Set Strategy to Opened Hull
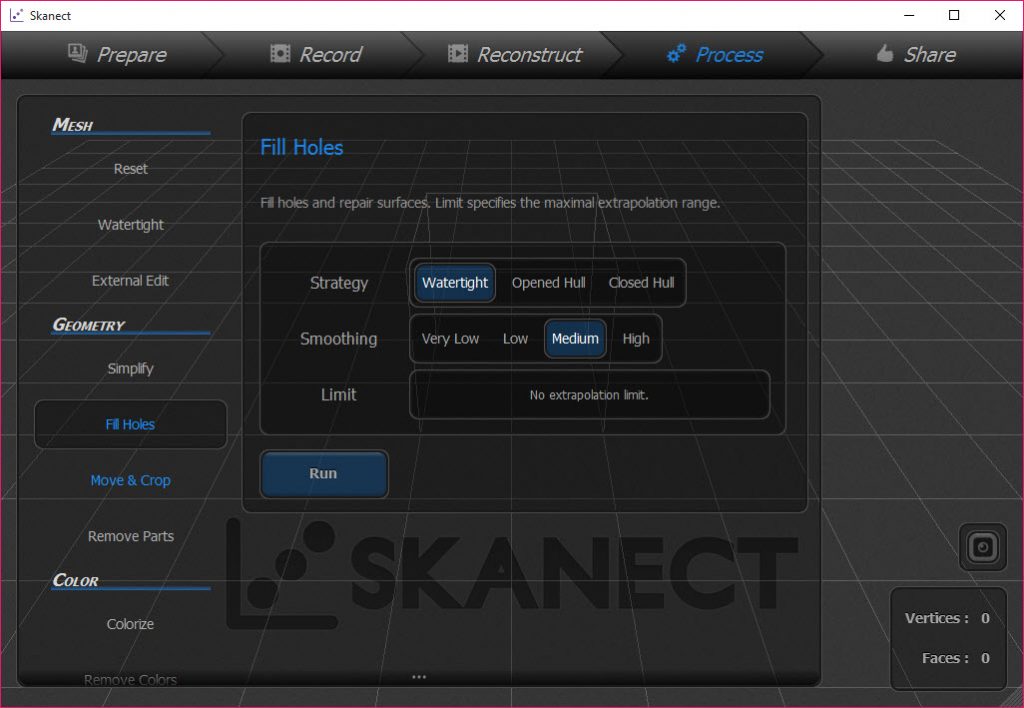The width and height of the screenshot is (1024, 708). (549, 283)
